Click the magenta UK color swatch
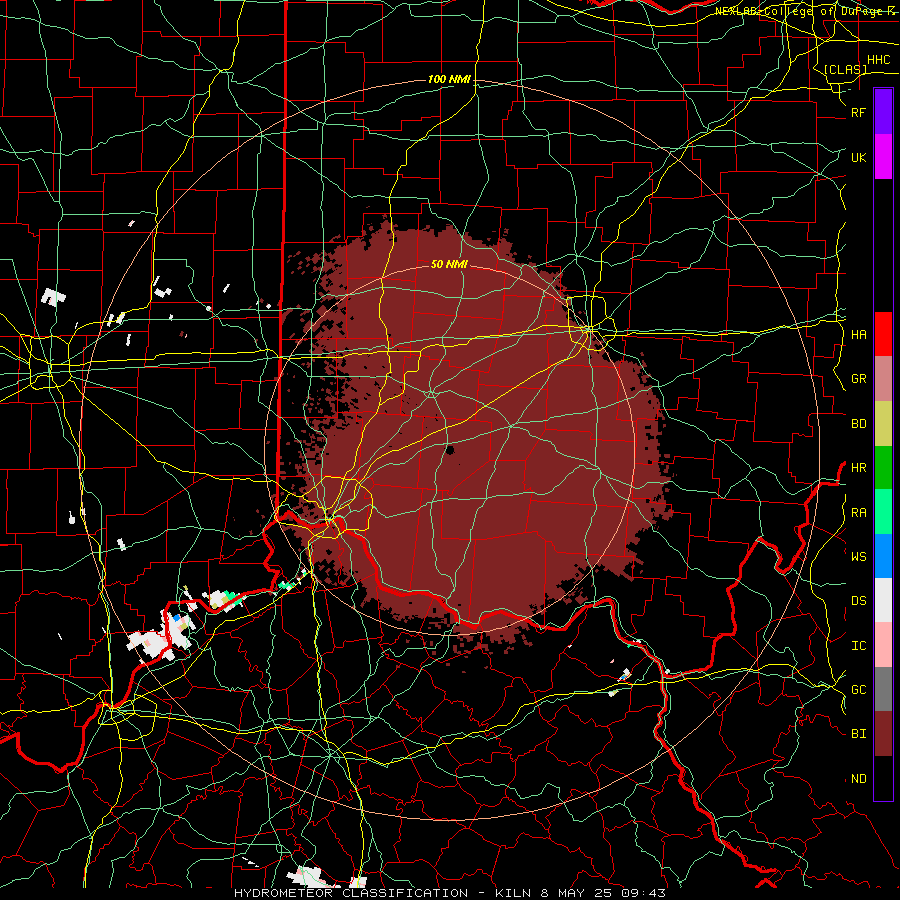 (x=883, y=157)
